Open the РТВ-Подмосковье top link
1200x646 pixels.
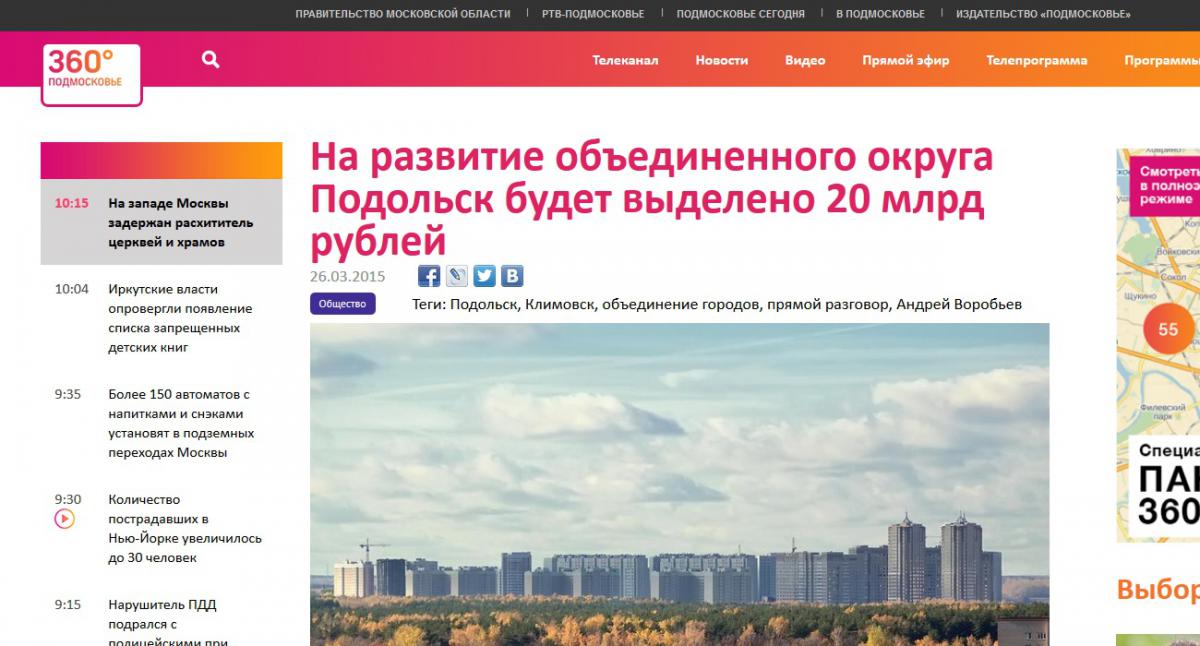593,14
